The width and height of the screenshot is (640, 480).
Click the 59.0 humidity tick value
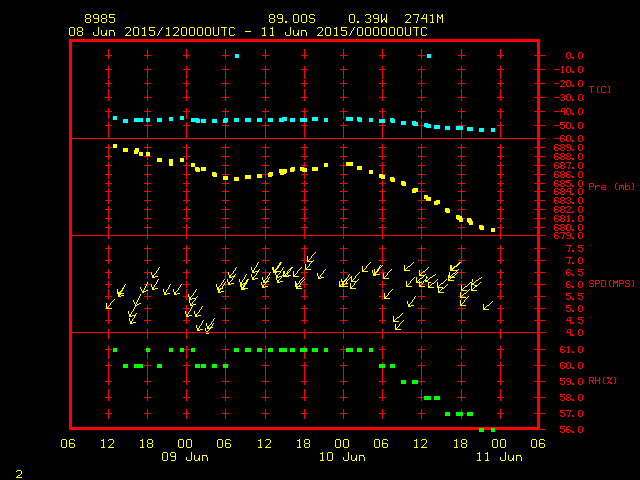pos(571,382)
